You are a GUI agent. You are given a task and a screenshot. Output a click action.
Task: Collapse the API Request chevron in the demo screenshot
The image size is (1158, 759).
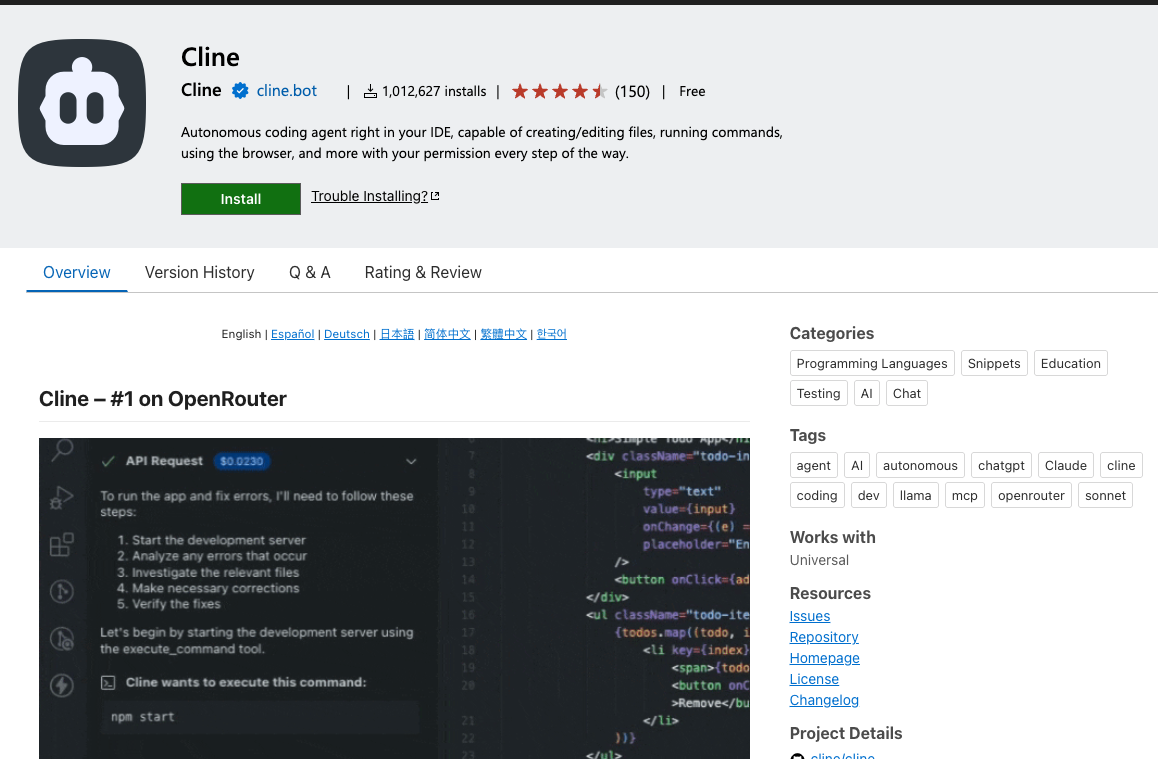click(x=411, y=461)
